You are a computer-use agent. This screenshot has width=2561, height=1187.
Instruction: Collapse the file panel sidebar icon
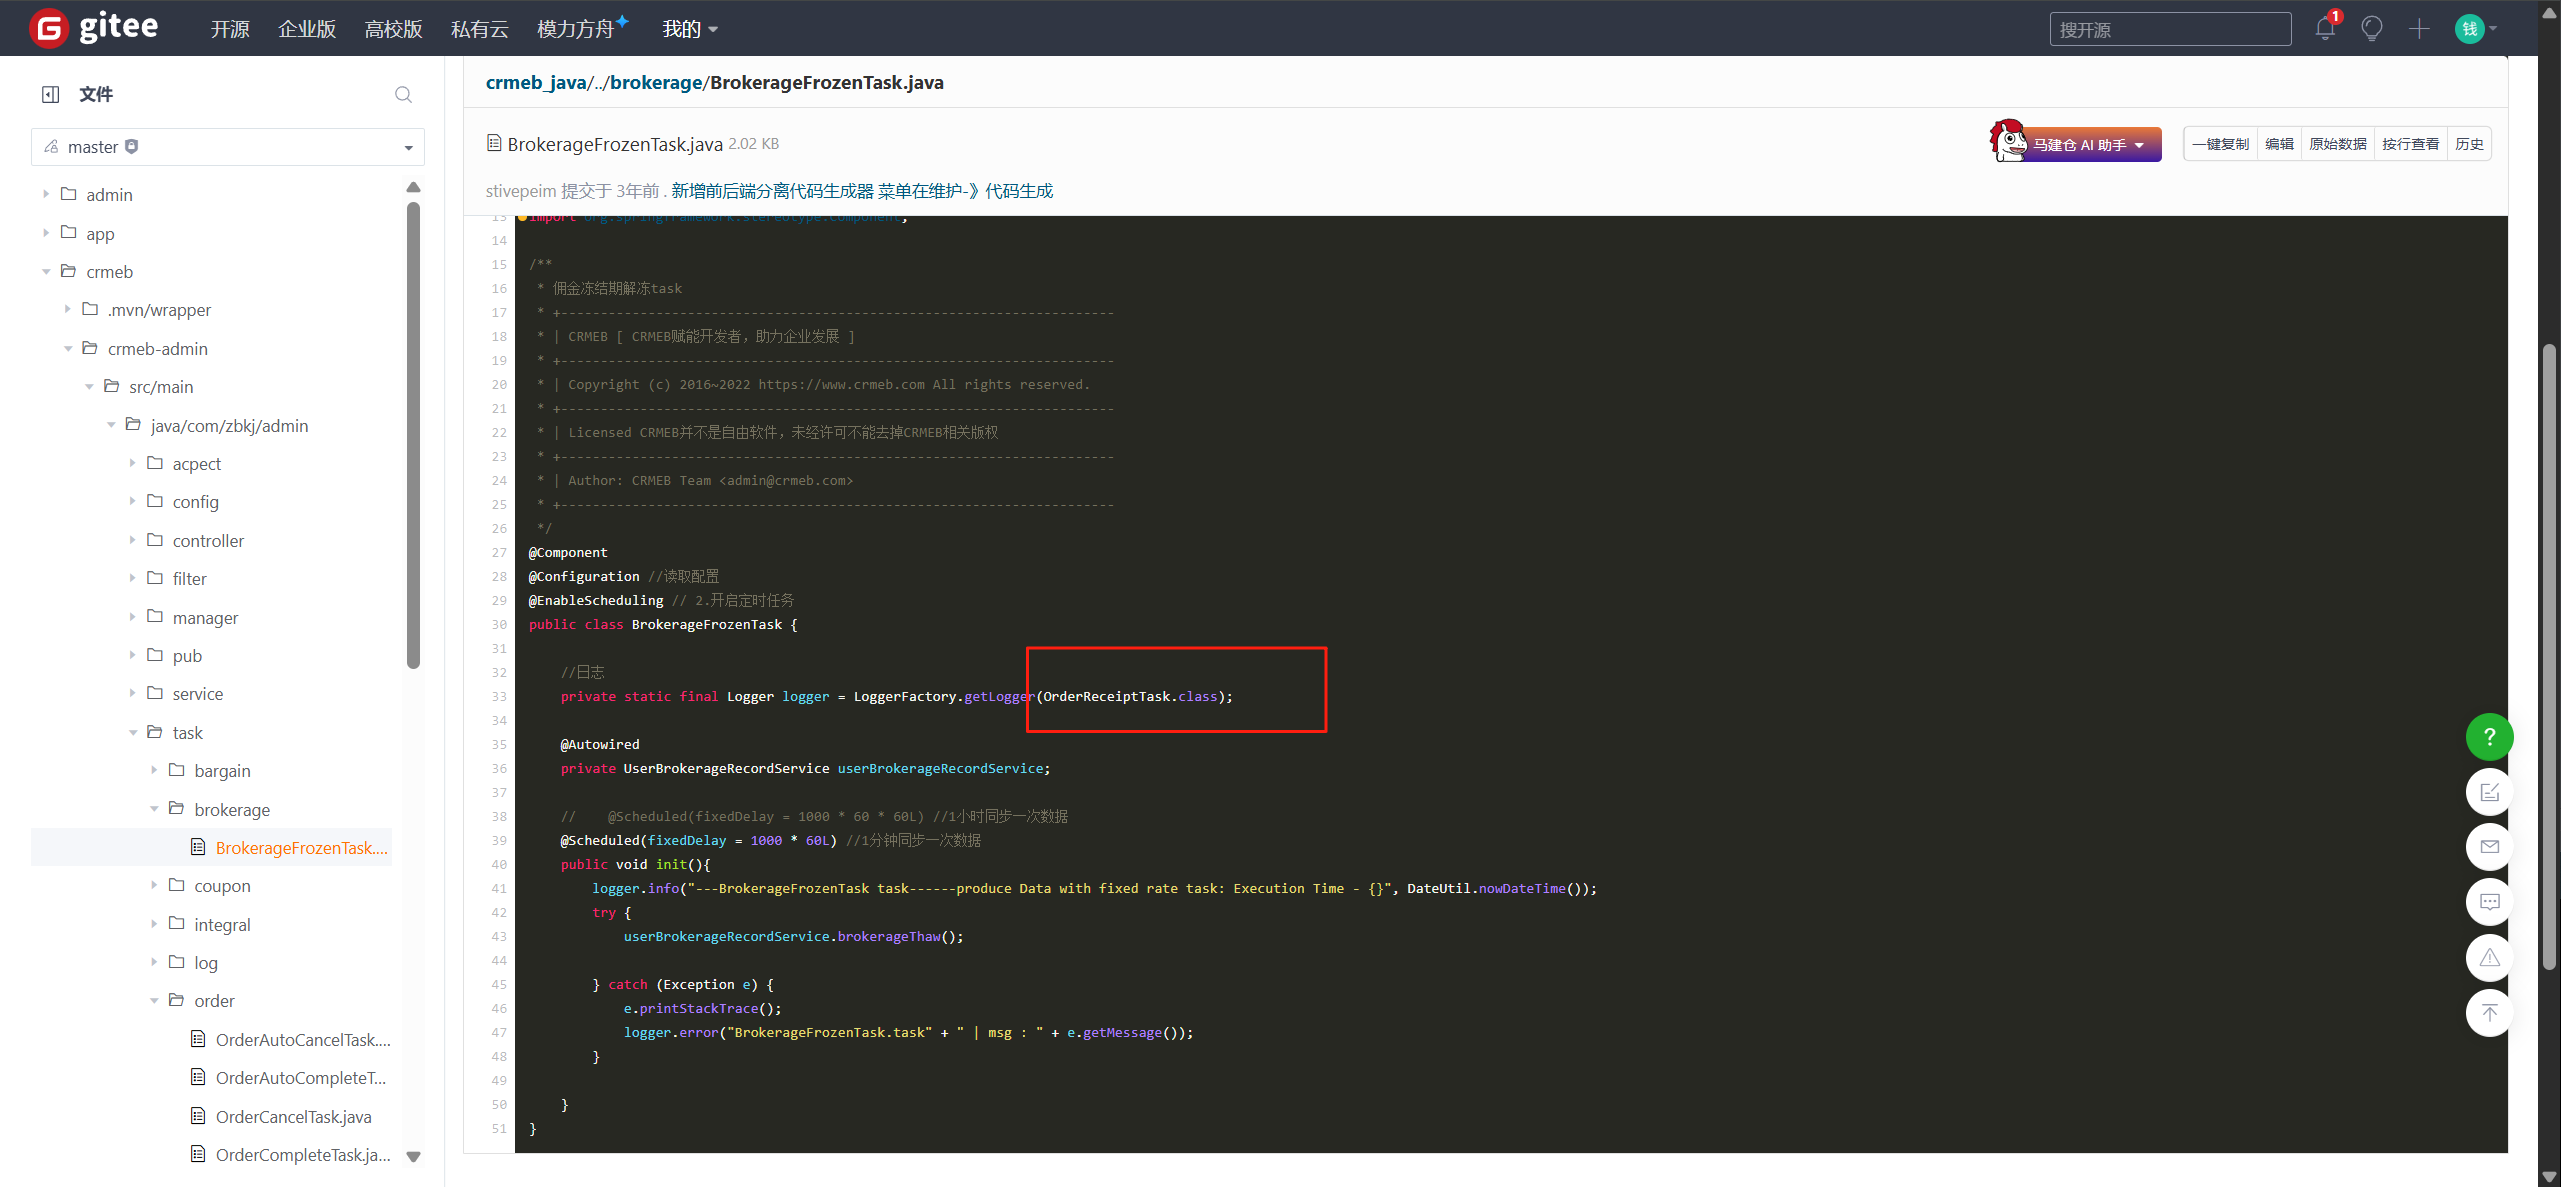[x=51, y=94]
